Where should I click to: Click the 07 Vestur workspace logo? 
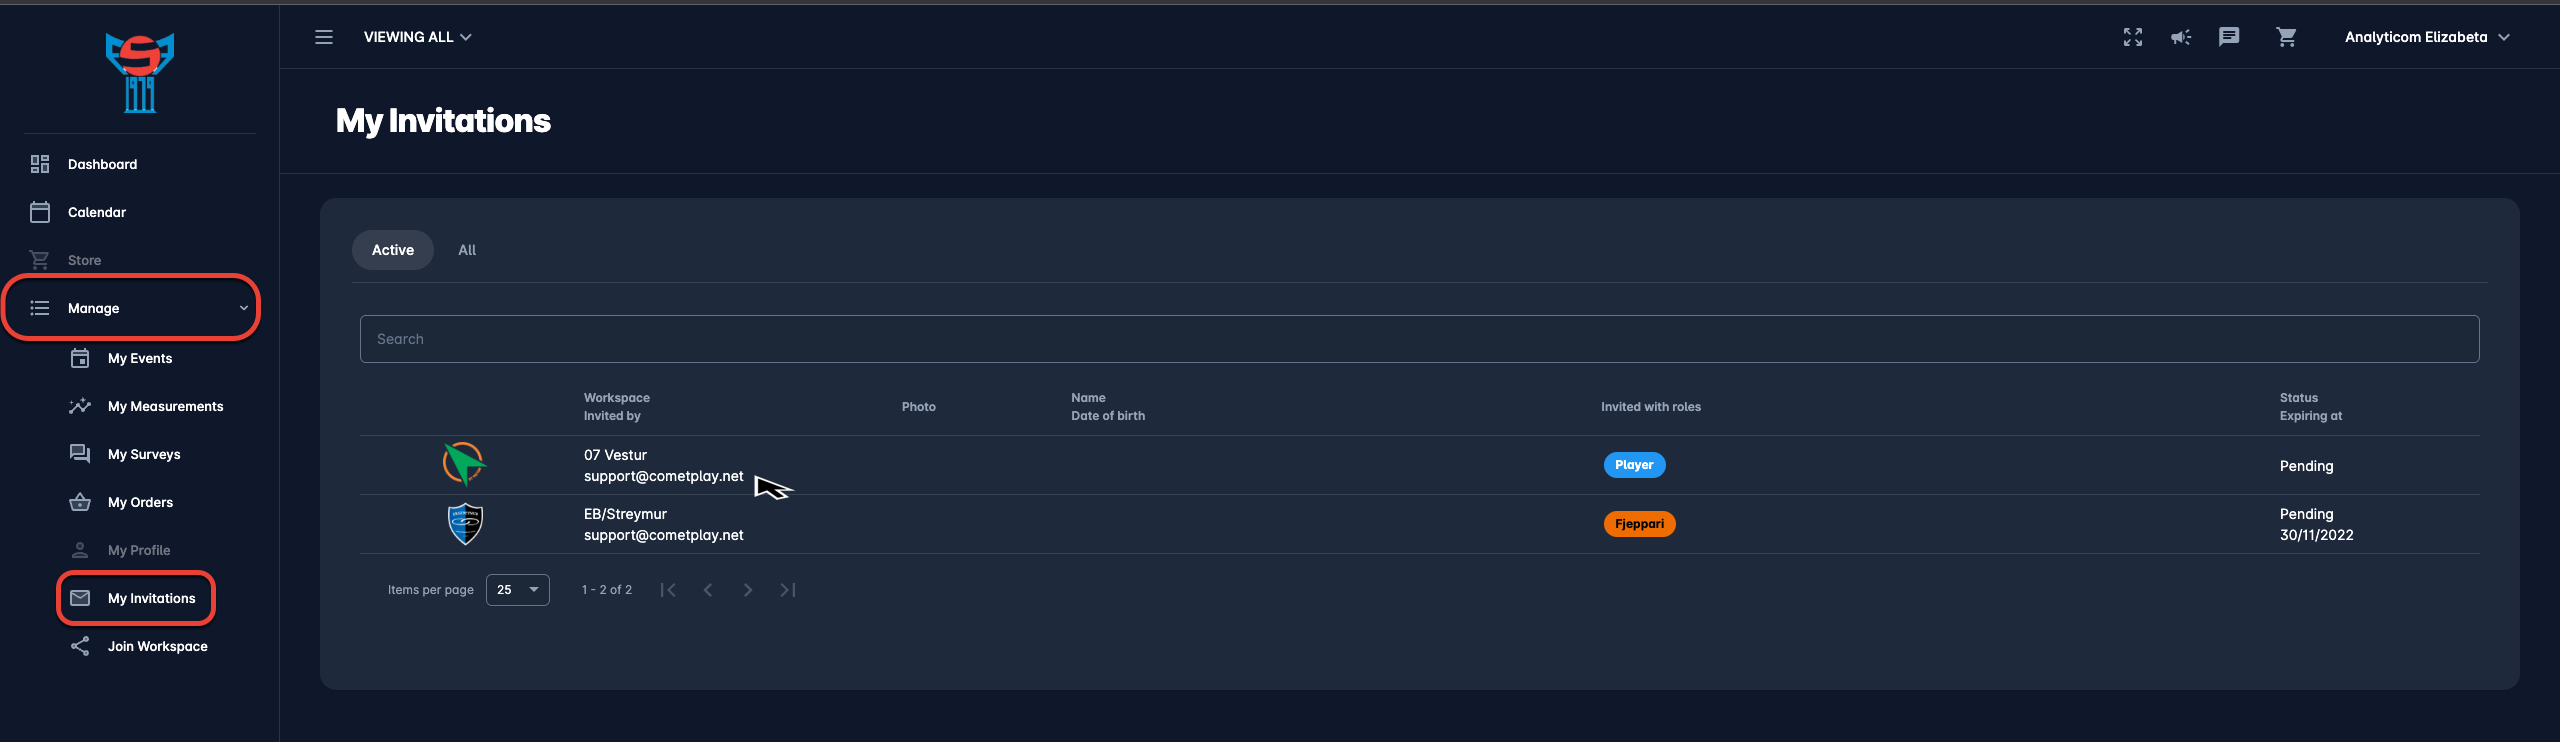464,465
